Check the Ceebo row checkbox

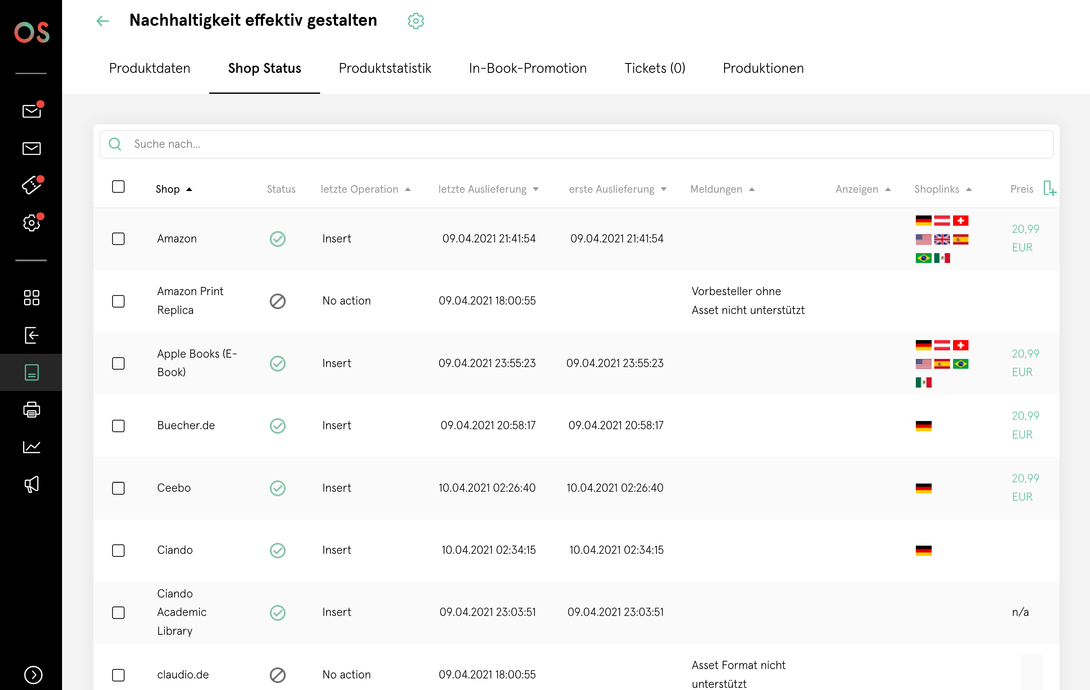(x=118, y=488)
